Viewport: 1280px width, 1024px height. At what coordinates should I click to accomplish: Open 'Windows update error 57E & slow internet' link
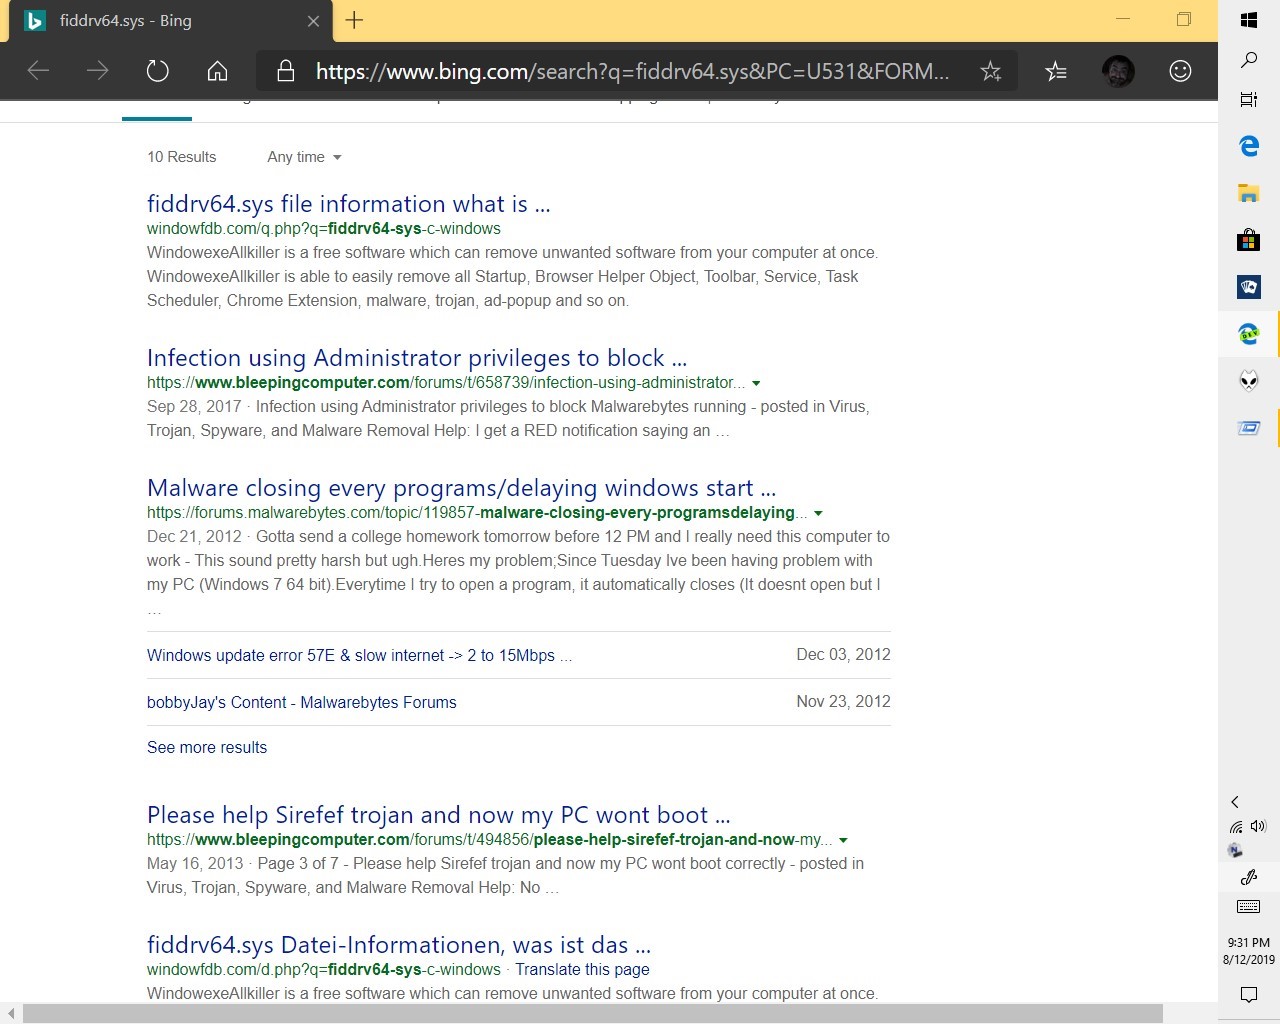pos(359,655)
